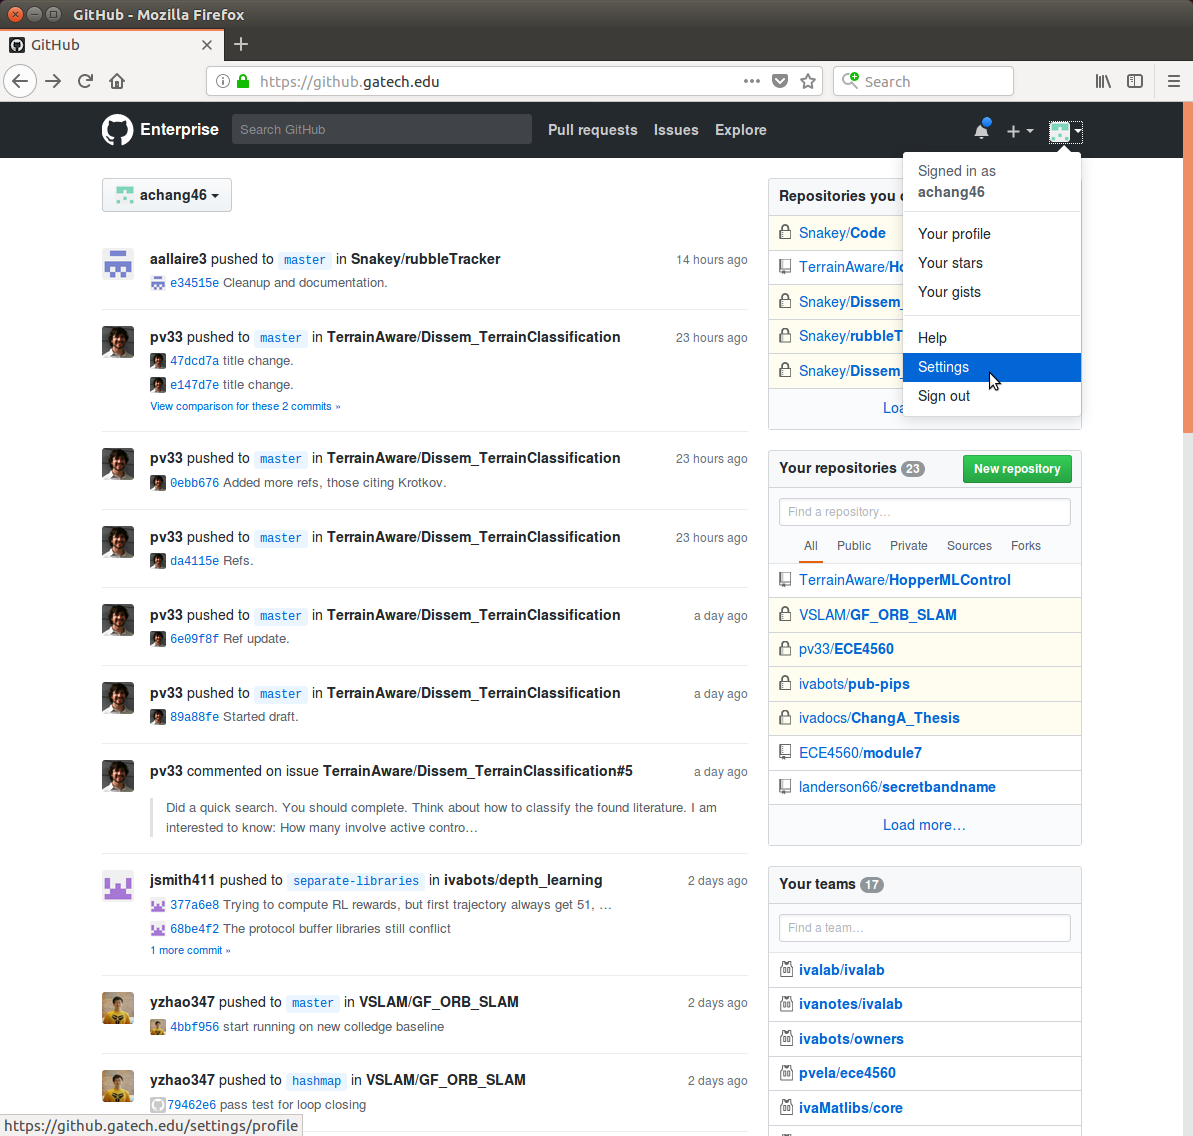Open the notifications bell

click(x=982, y=130)
